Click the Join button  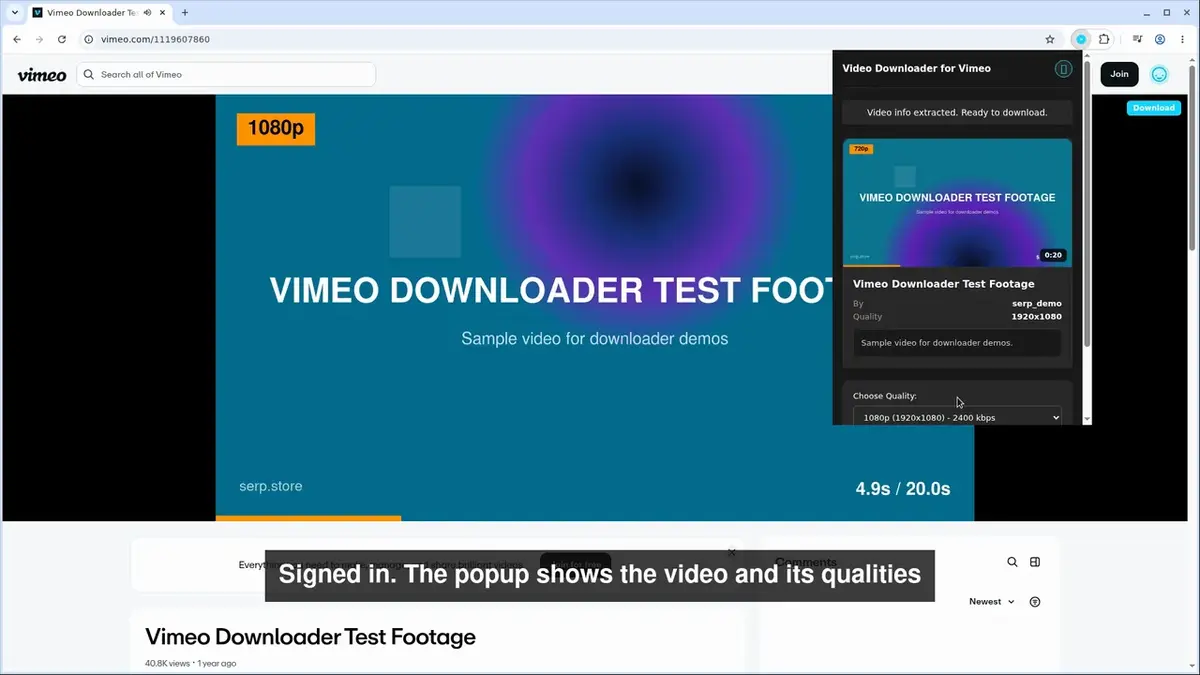coord(1119,74)
